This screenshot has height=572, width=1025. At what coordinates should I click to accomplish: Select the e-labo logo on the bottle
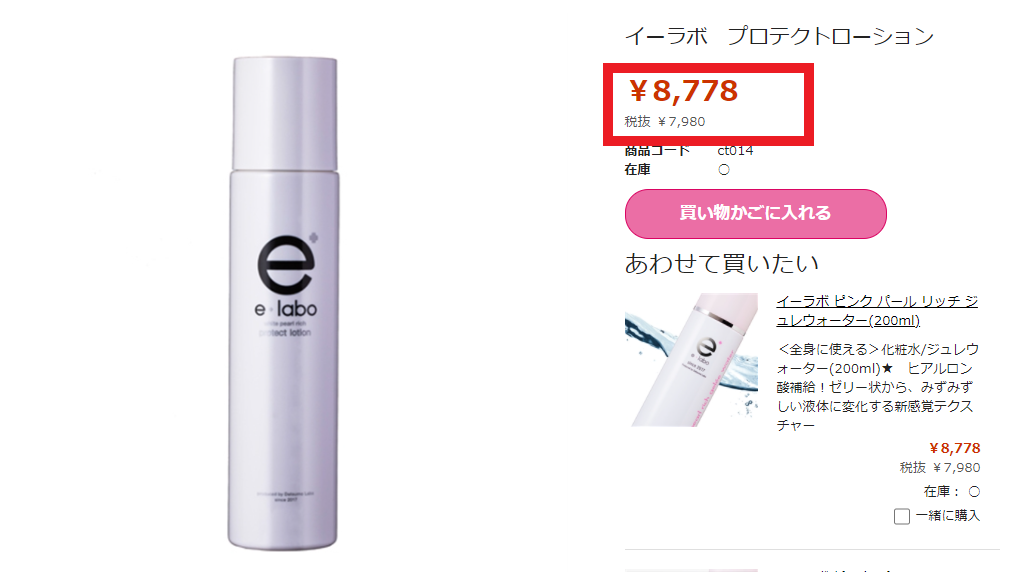coord(286,275)
